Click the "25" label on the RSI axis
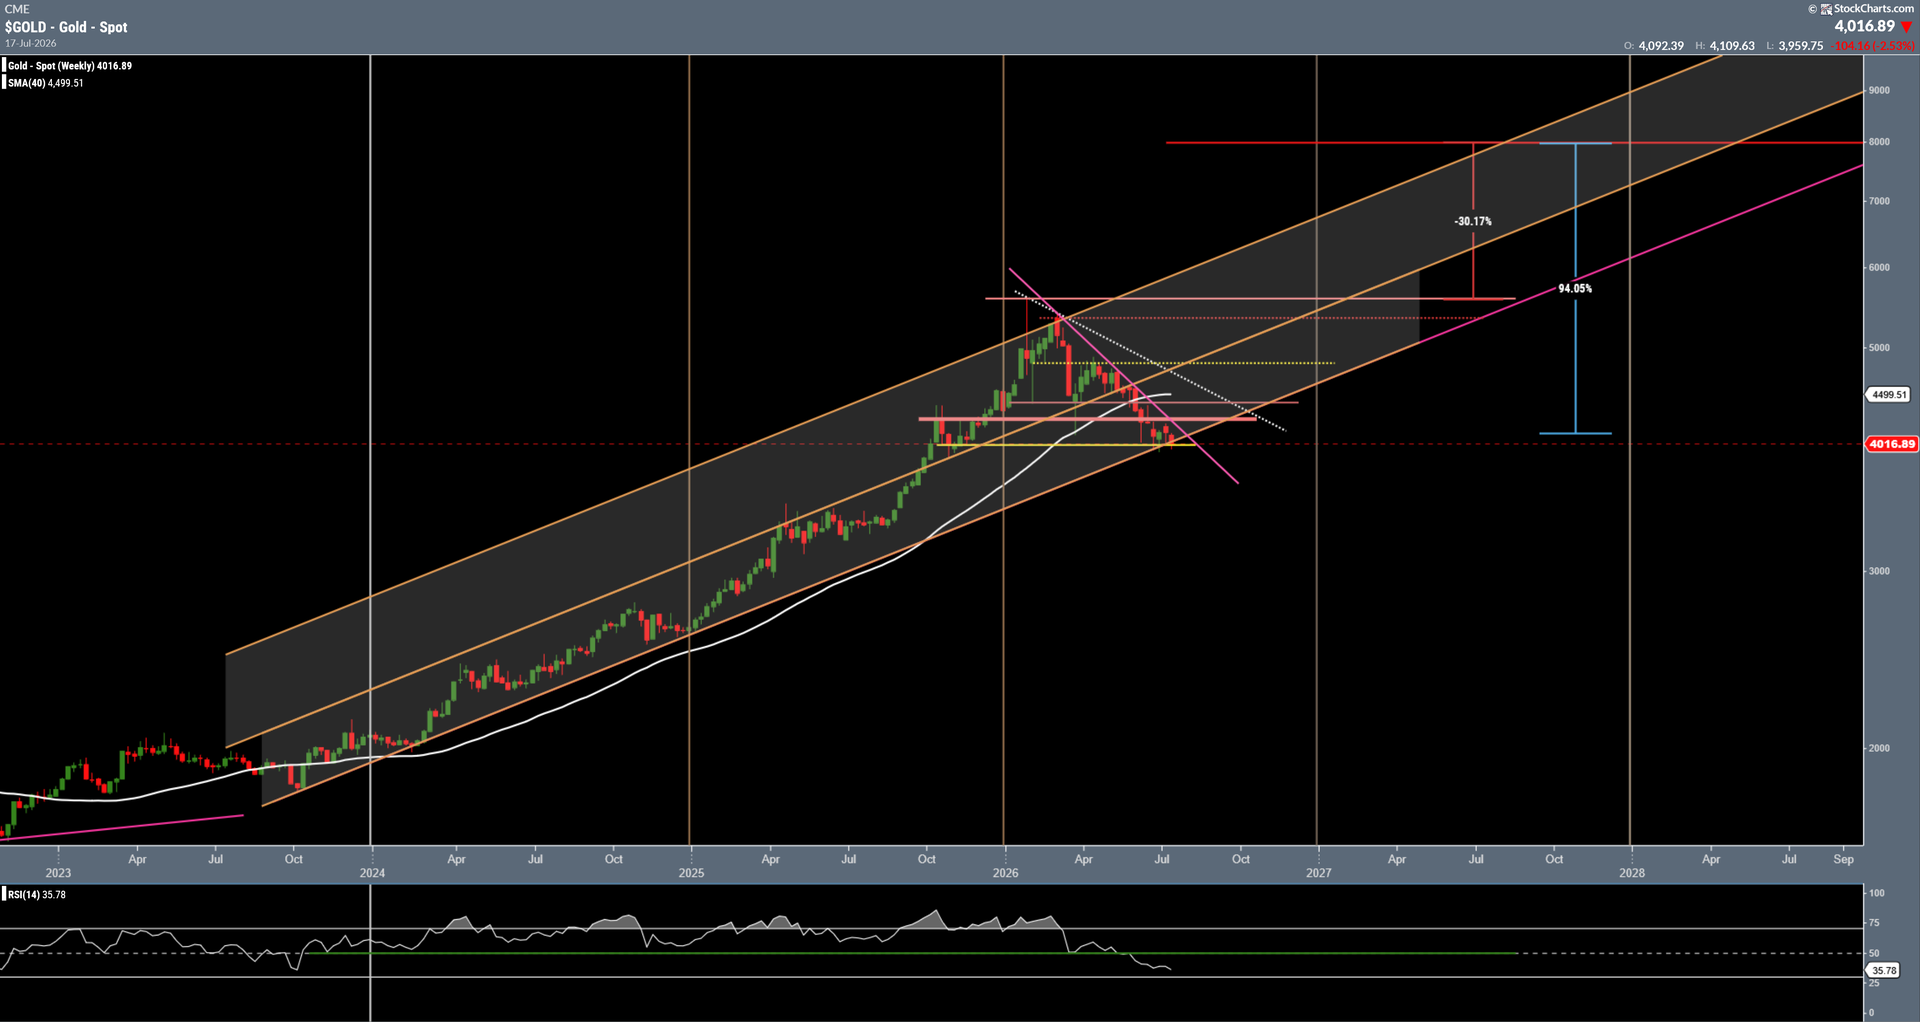This screenshot has width=1920, height=1022. (1874, 984)
